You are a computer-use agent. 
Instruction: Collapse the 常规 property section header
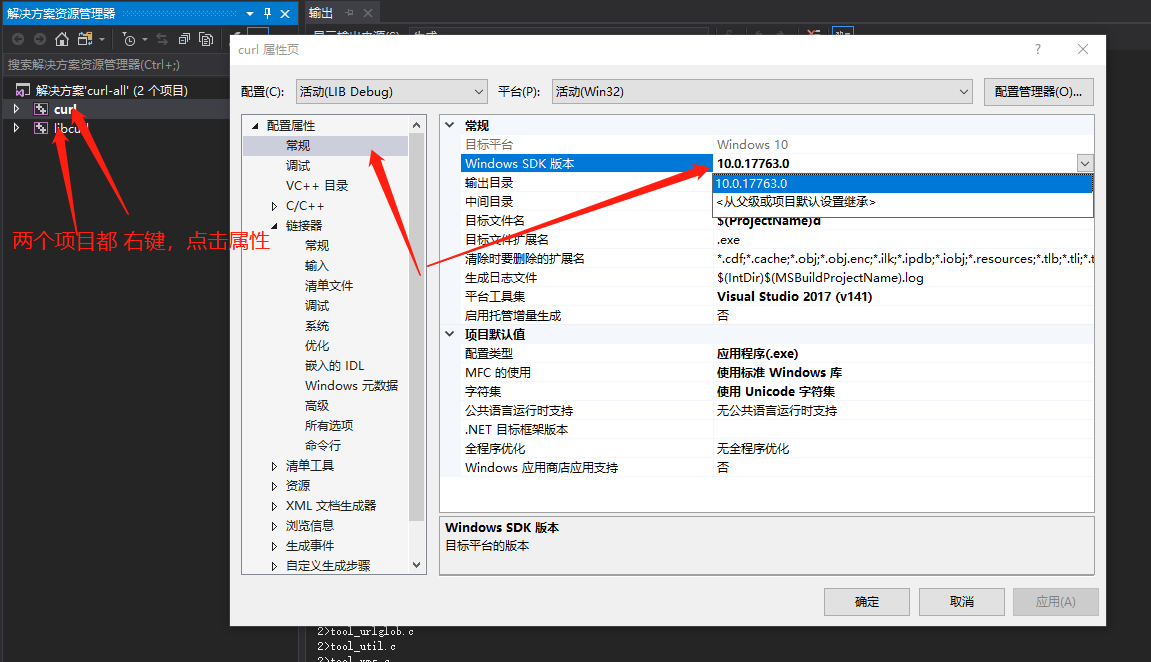pos(449,126)
